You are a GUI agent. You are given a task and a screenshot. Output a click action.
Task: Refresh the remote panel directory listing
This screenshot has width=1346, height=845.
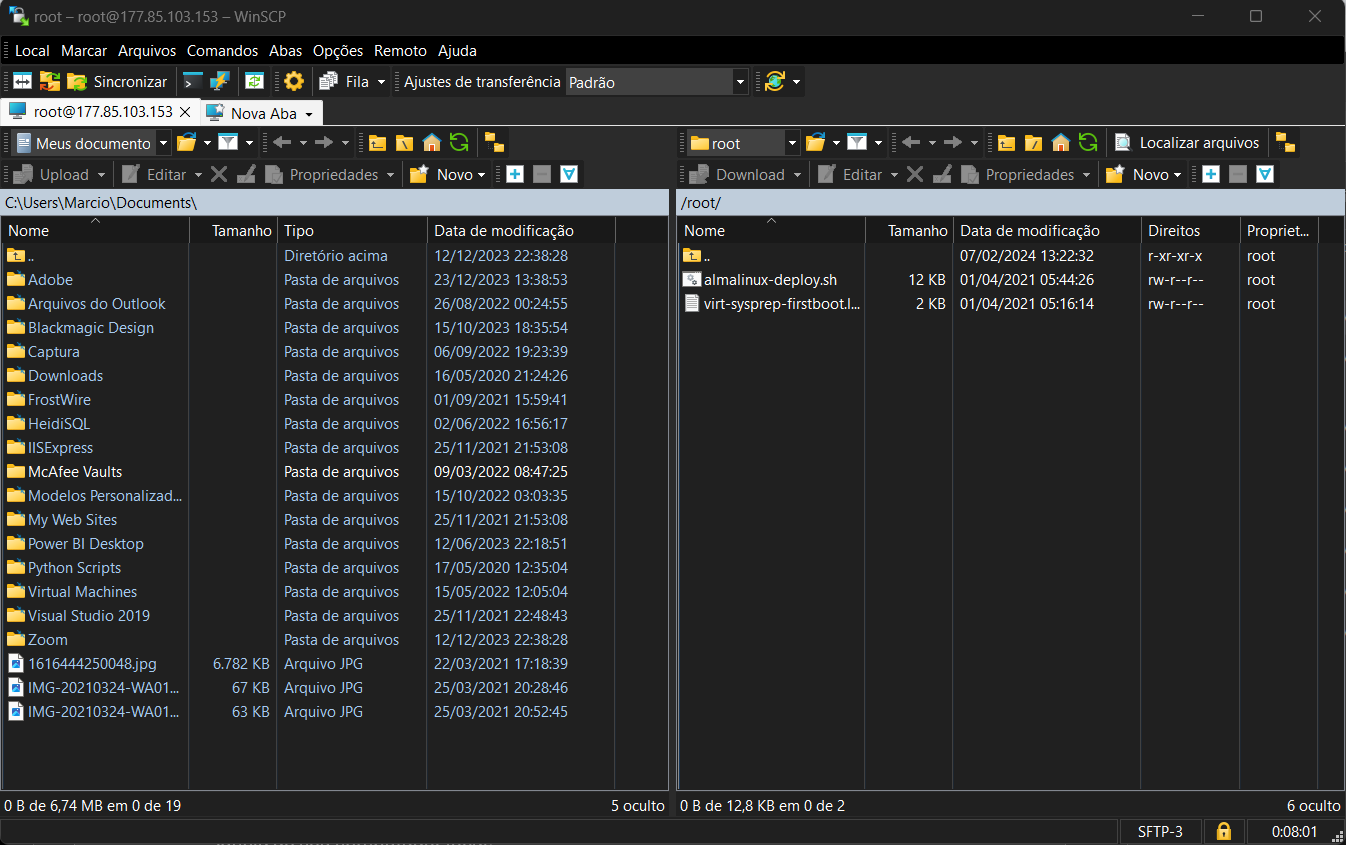coord(1088,143)
